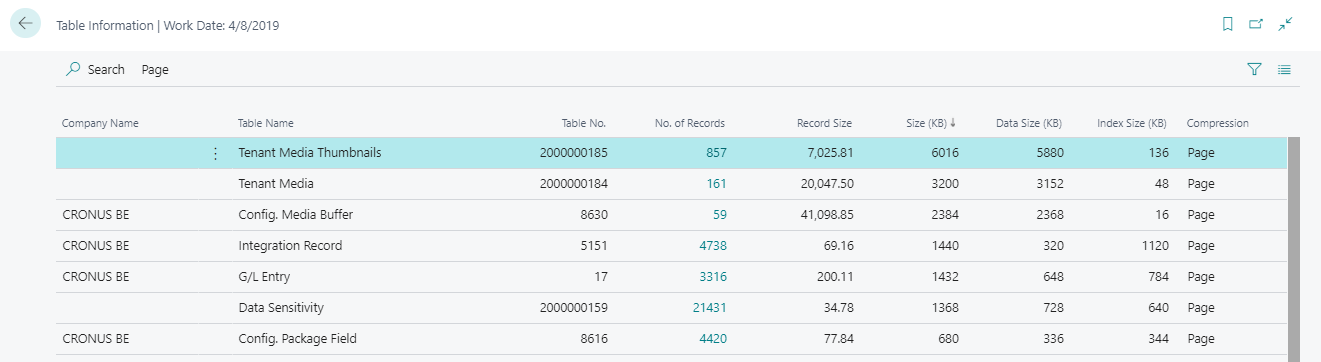Open the Page menu
This screenshot has width=1321, height=362.
[x=155, y=70]
